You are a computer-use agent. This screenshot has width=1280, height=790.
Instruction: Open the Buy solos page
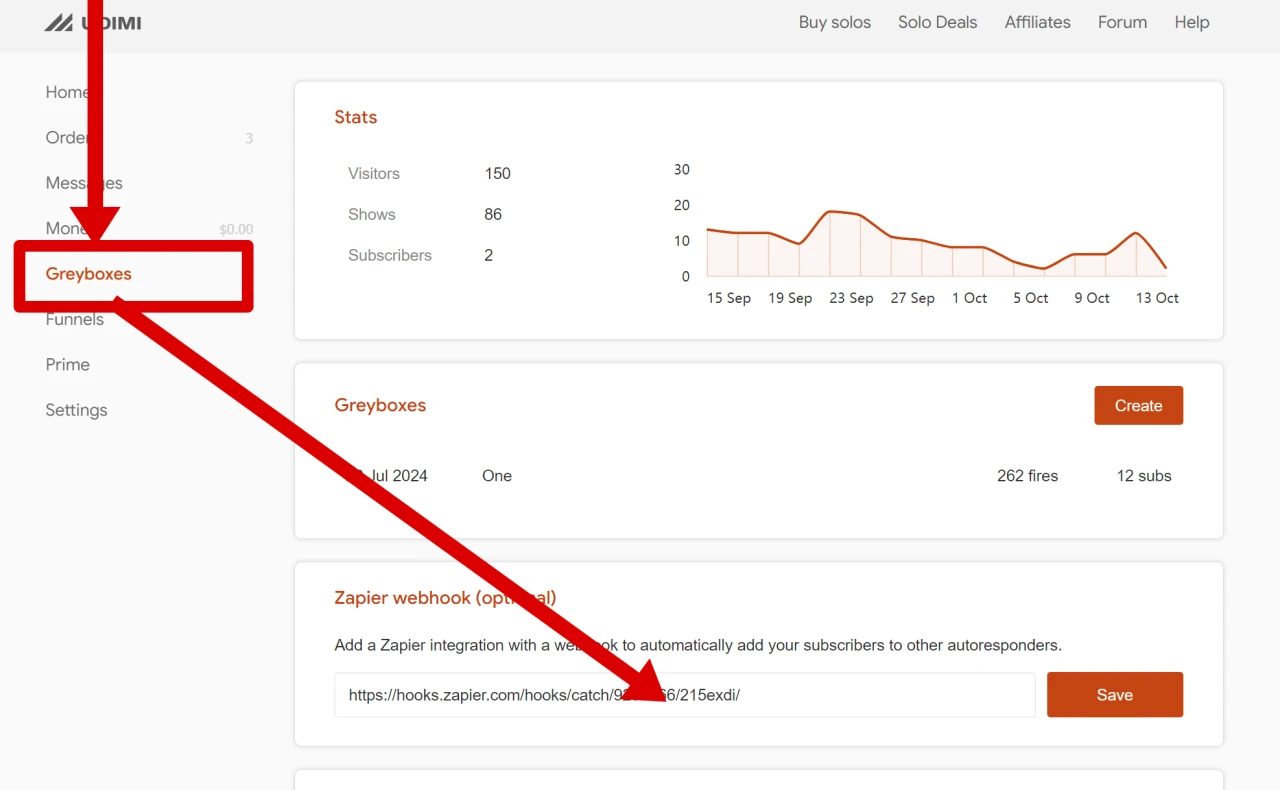click(x=834, y=22)
